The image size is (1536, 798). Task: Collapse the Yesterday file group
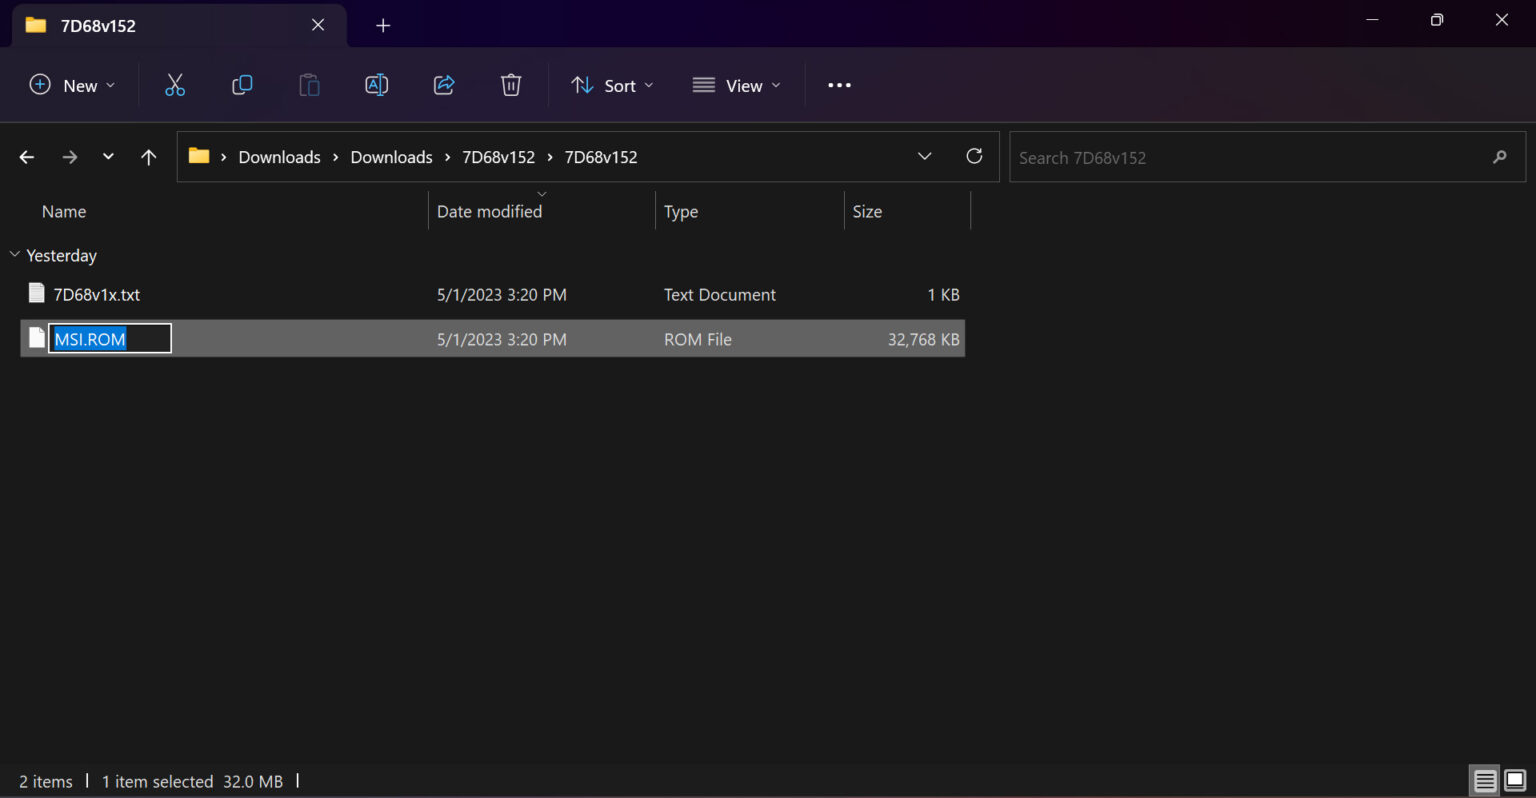[15, 255]
